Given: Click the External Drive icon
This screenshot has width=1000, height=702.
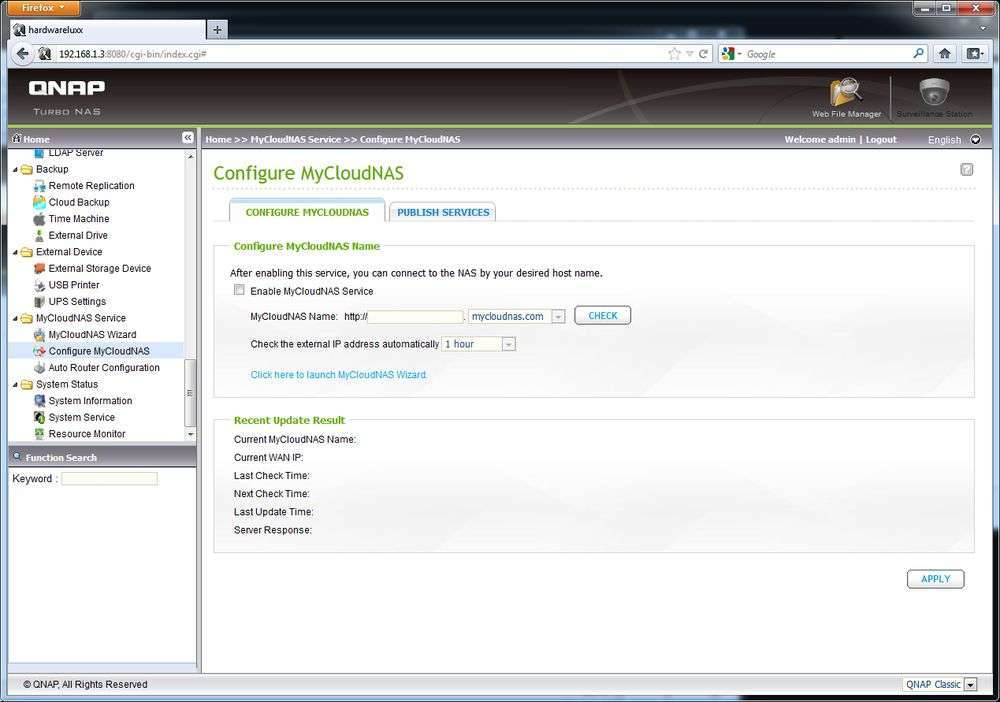Looking at the screenshot, I should click(x=40, y=235).
